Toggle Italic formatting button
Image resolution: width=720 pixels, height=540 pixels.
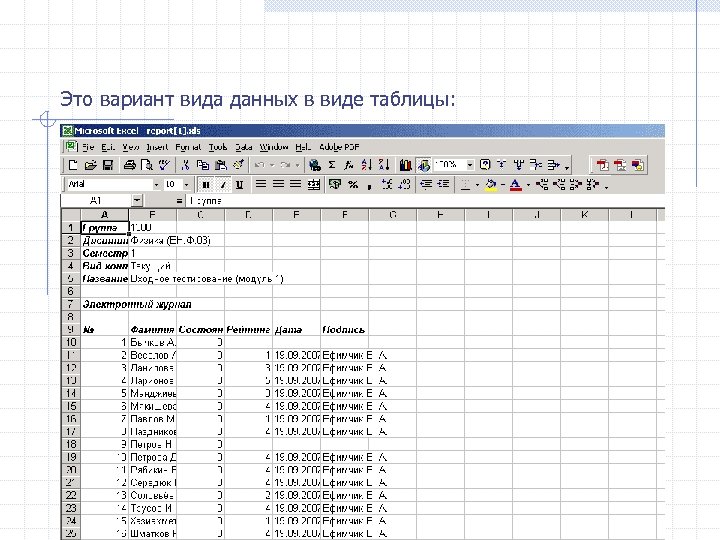(223, 185)
